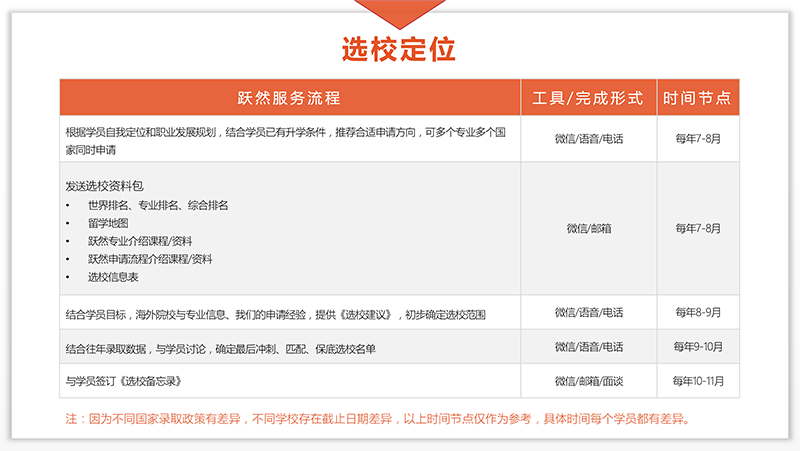Click the 每年10-11月 time cell
The image size is (800, 451).
point(698,381)
